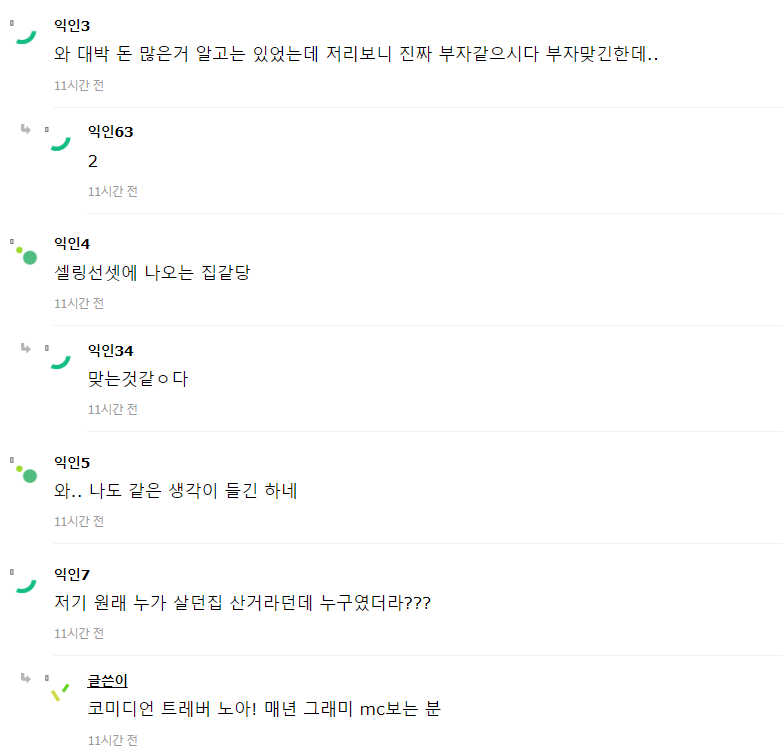Click the 익인7 nickname
This screenshot has height=754, width=783.
(x=72, y=574)
